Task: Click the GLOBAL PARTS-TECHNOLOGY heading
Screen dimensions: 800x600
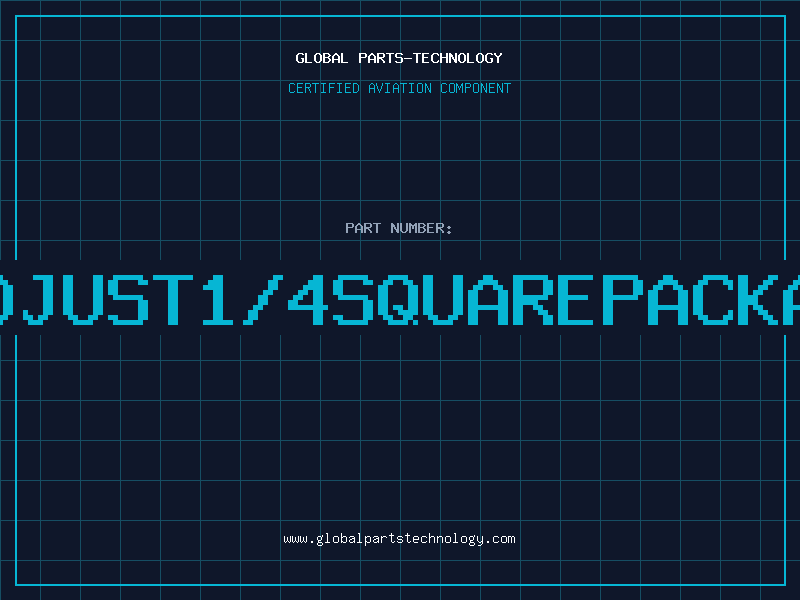Action: 399,58
